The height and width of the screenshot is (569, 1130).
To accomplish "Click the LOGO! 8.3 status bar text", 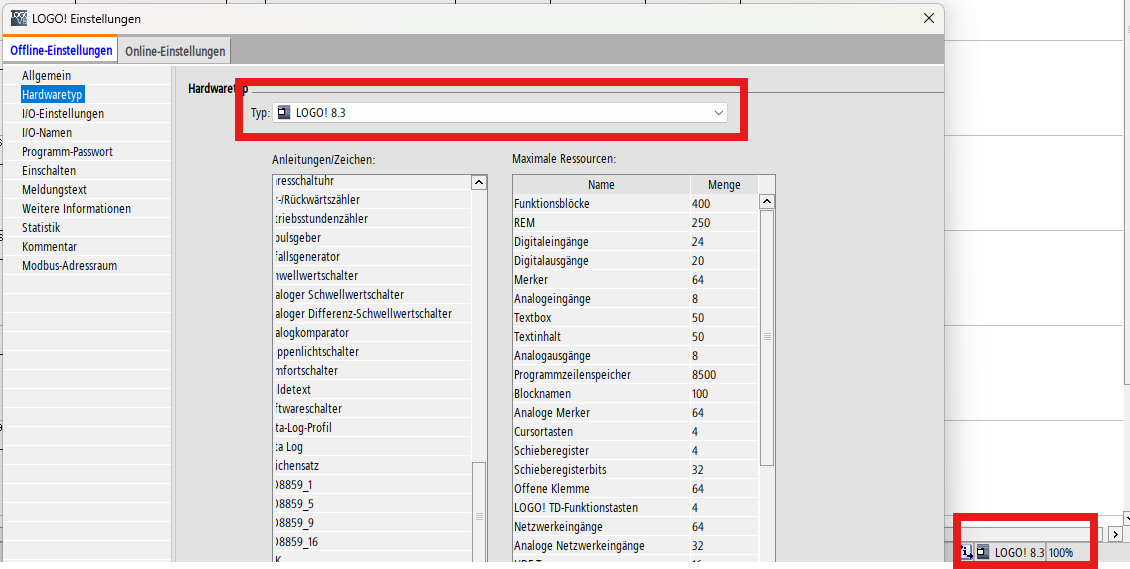I will pos(1019,553).
